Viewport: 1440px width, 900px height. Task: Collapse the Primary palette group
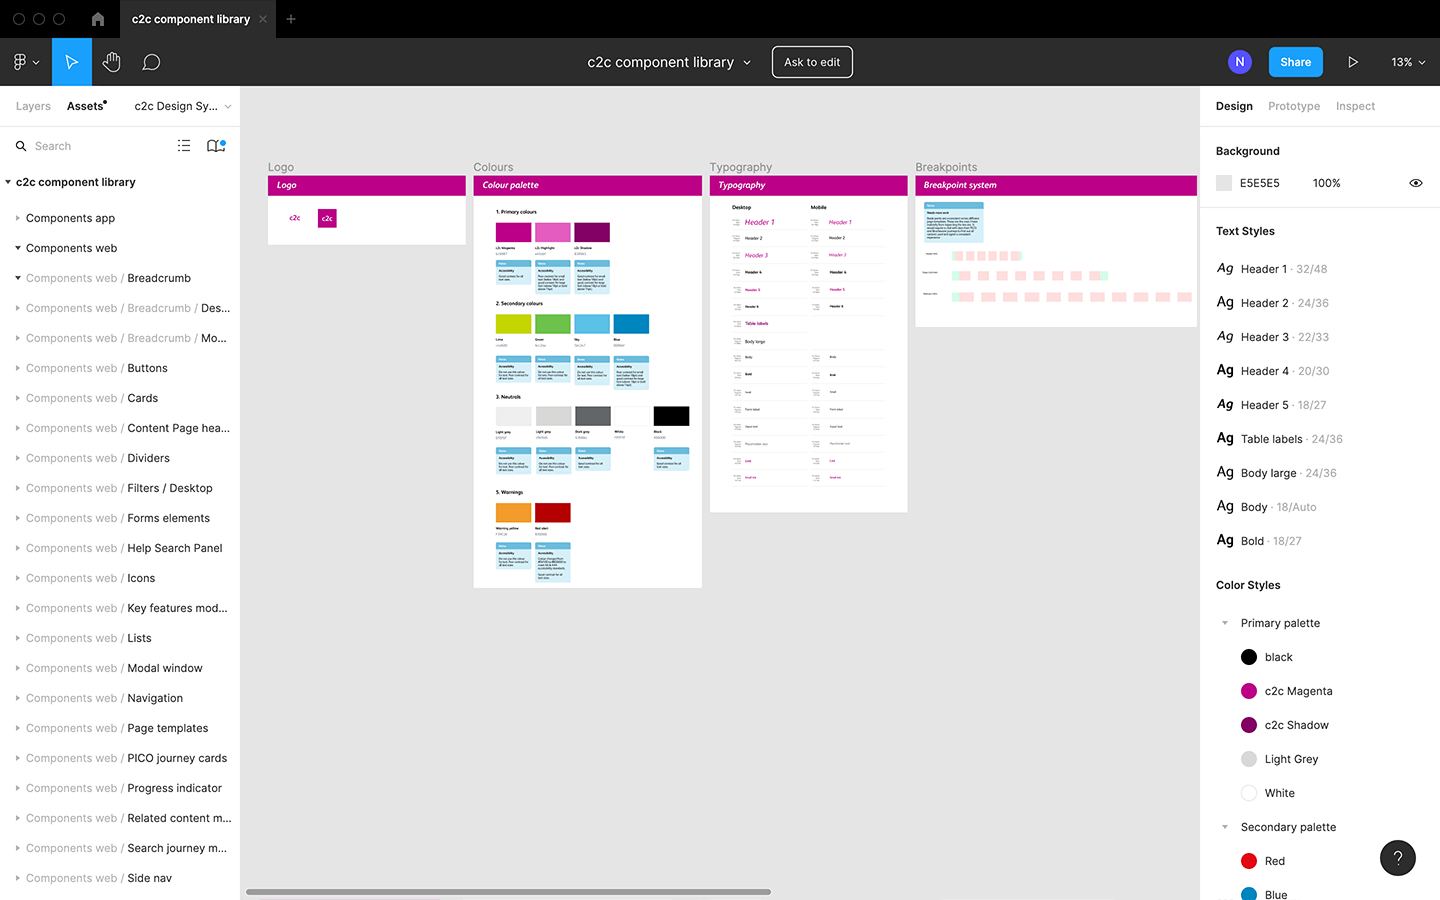[1225, 623]
